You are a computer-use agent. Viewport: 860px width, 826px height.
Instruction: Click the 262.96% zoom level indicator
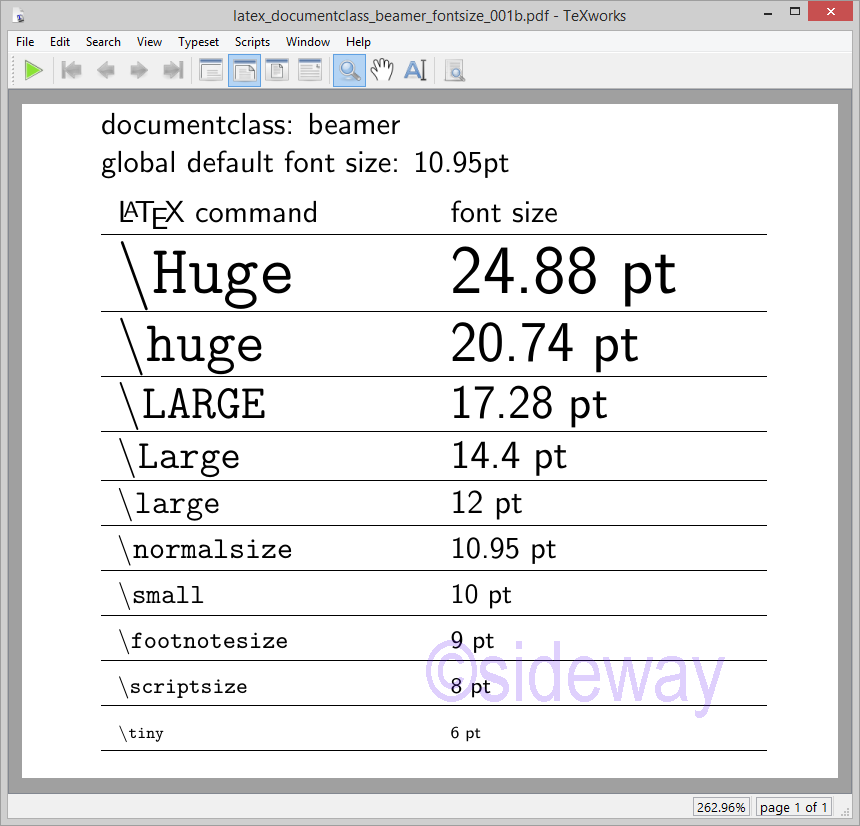click(x=721, y=807)
